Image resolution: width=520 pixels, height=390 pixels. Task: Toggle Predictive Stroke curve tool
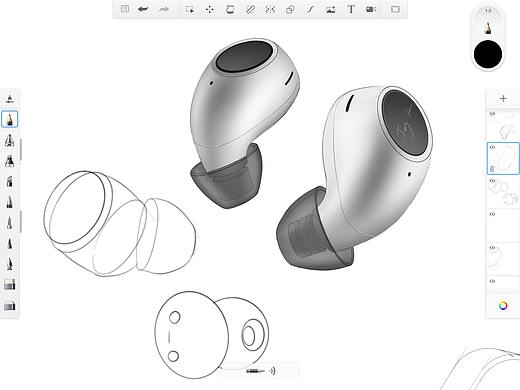point(310,9)
